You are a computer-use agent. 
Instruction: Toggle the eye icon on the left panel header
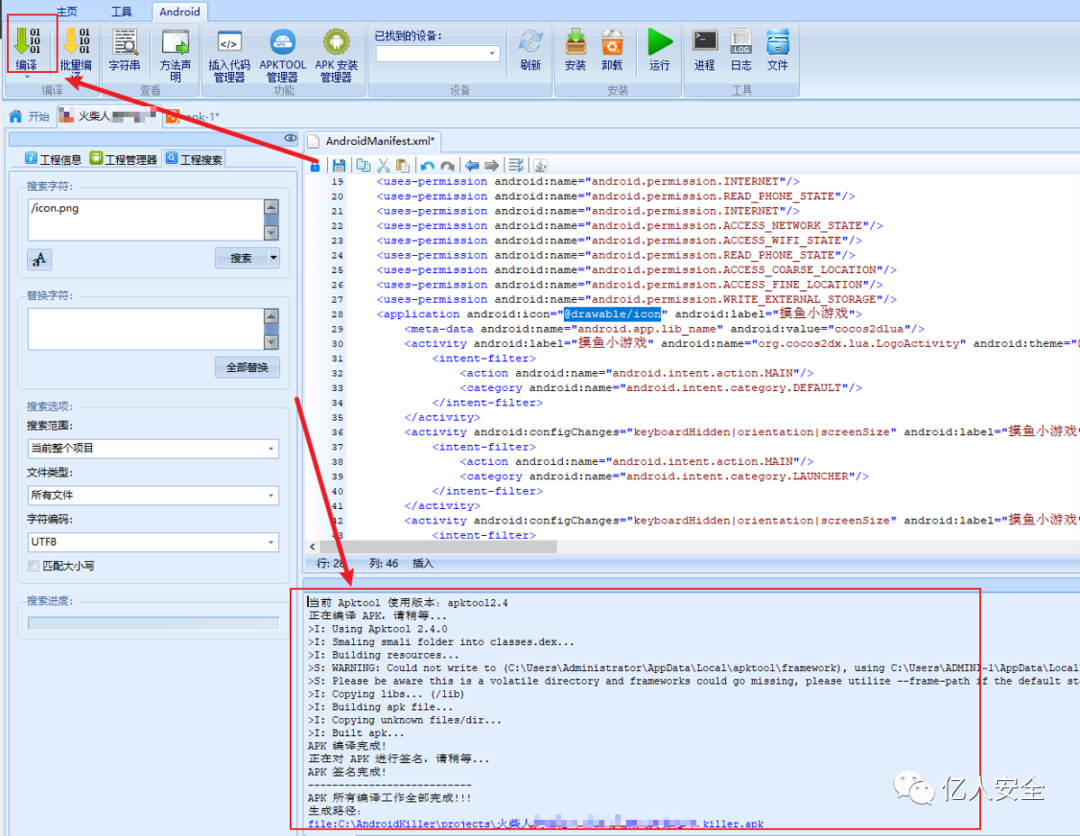[291, 138]
